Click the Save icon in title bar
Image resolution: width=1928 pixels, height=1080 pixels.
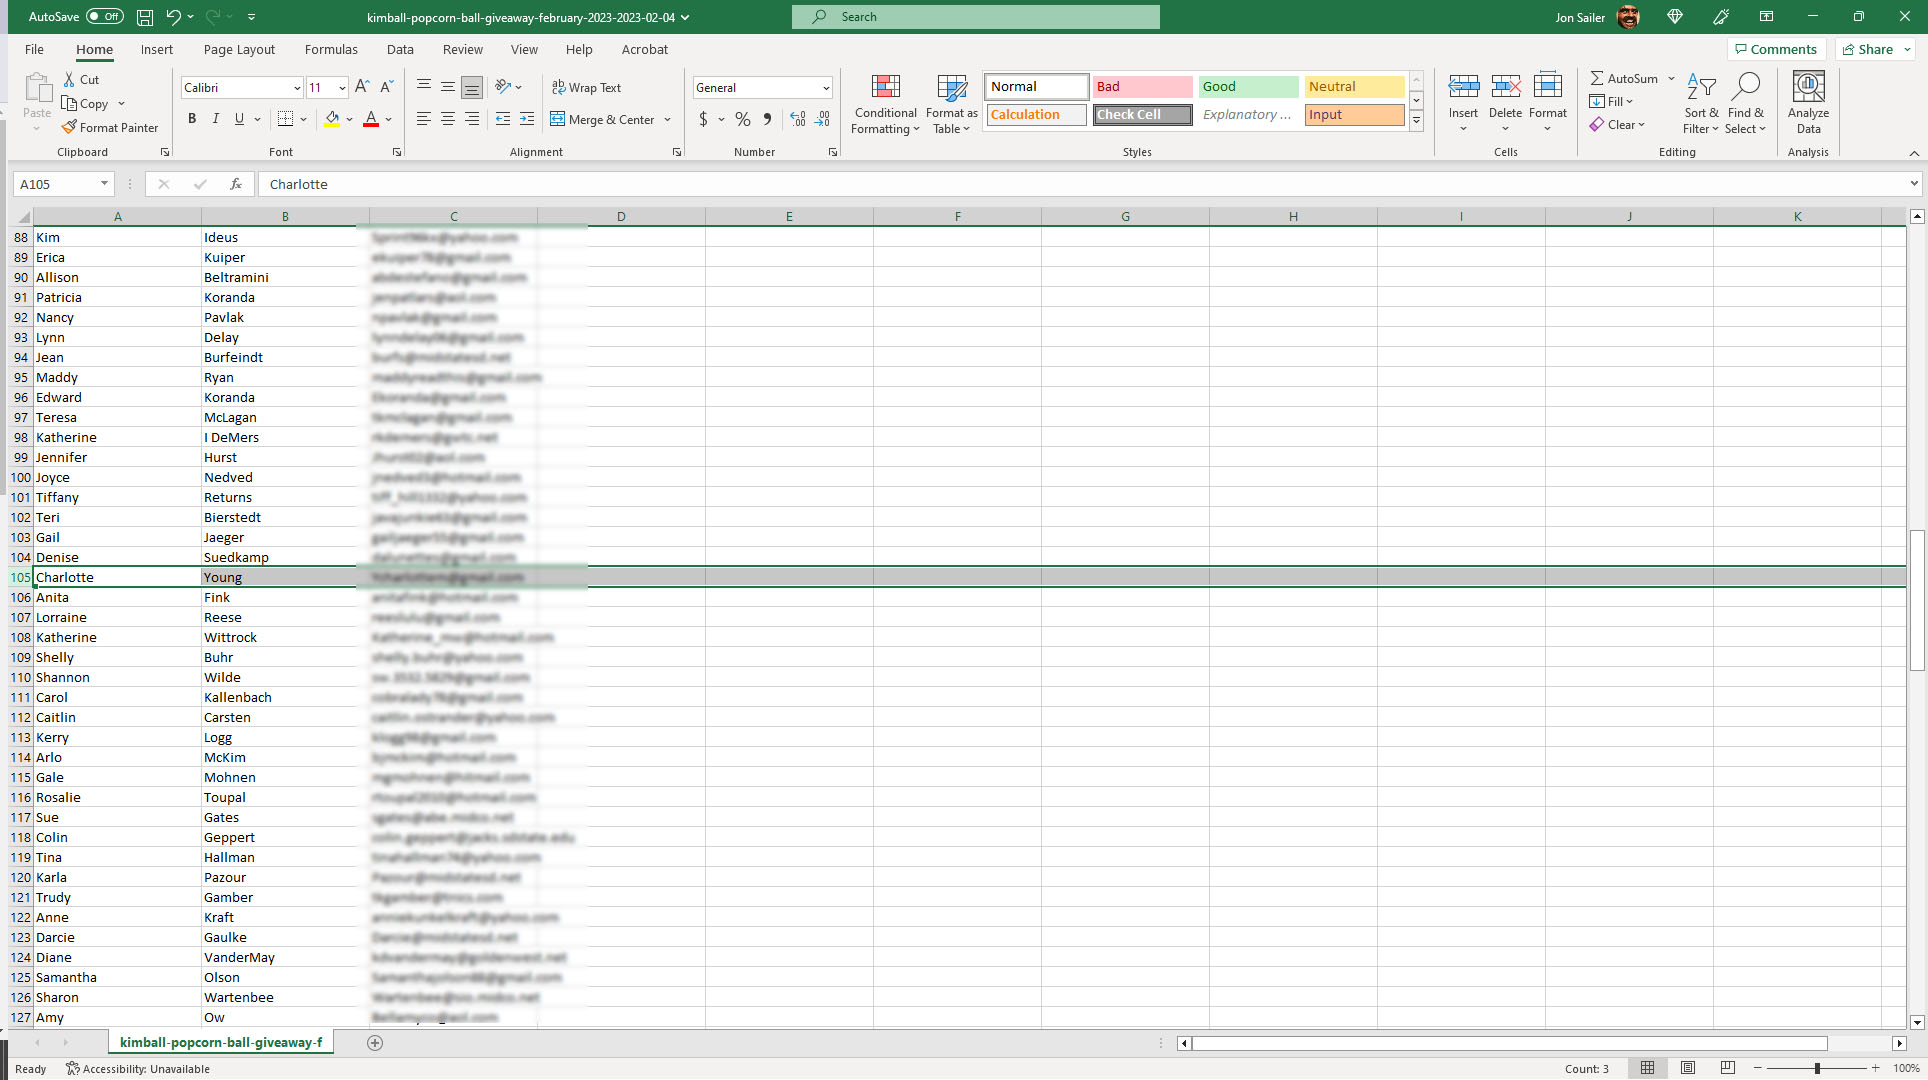[145, 17]
